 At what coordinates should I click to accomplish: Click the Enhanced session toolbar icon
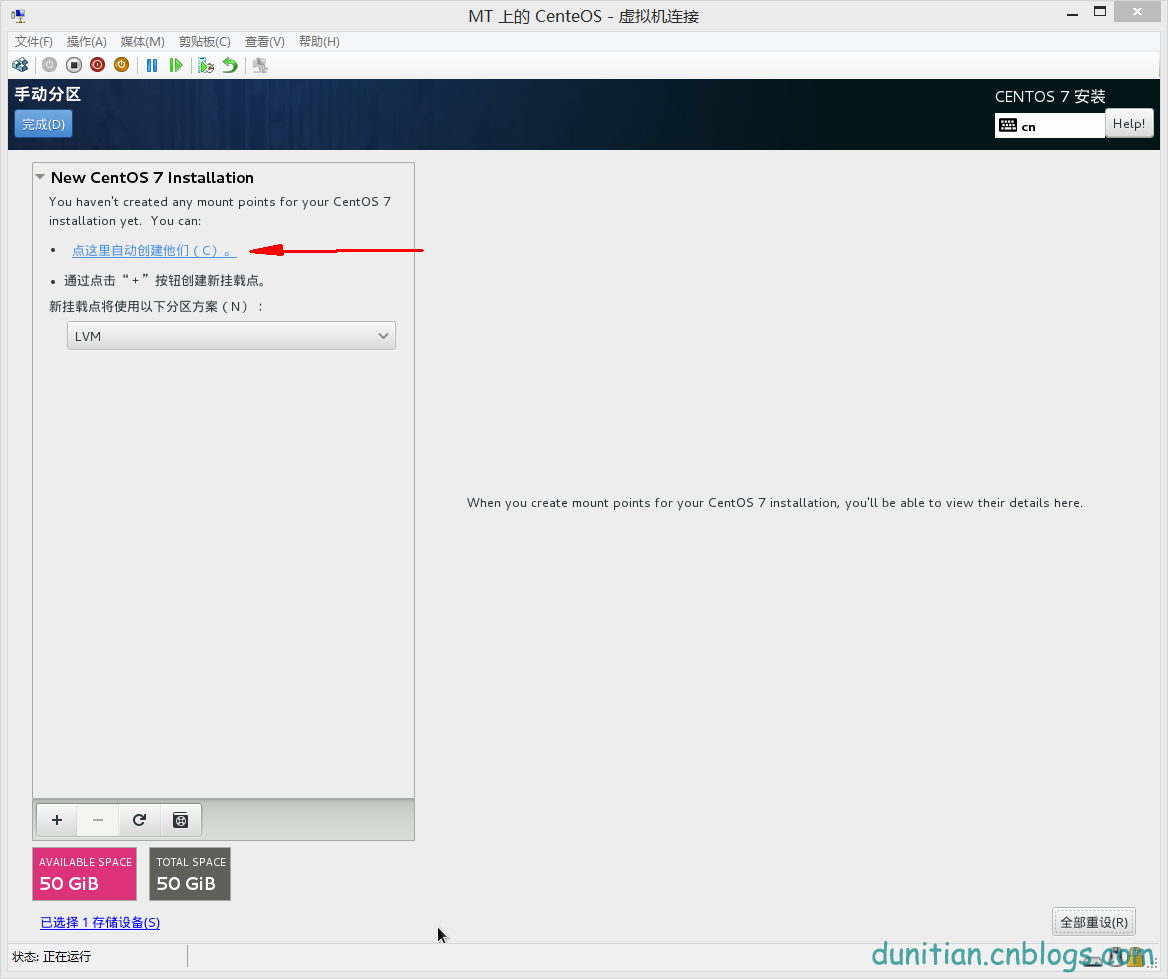(260, 66)
